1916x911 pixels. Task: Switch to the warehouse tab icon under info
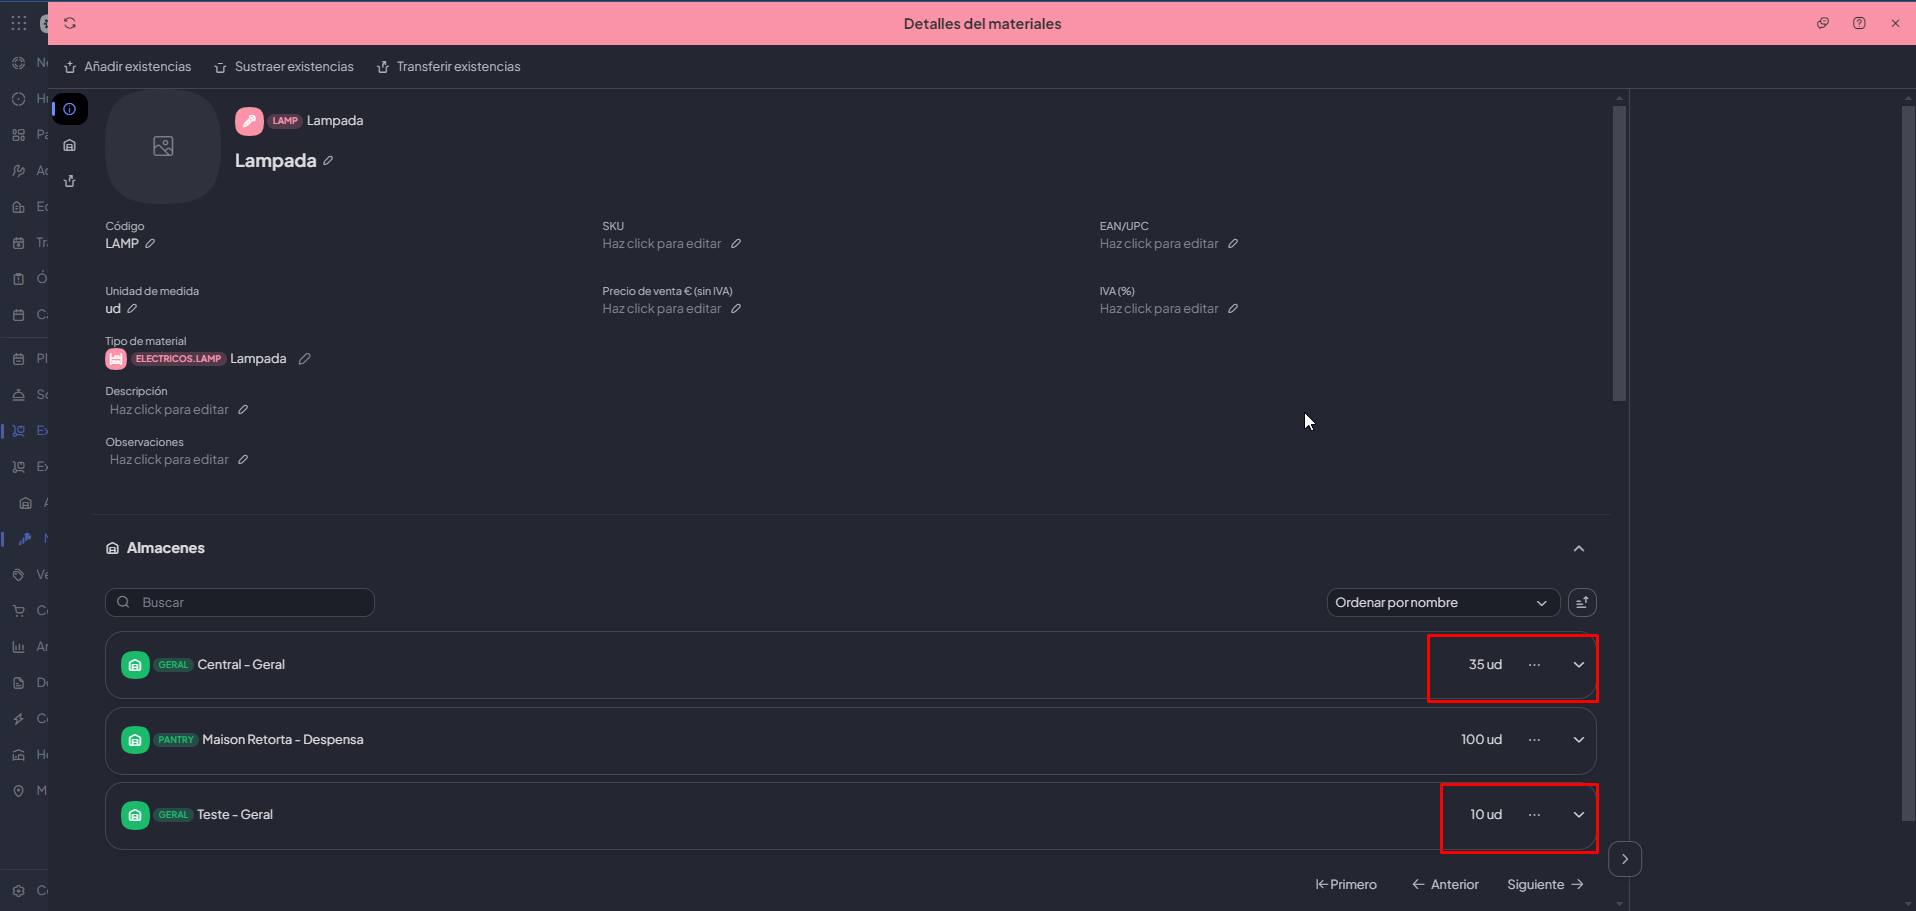click(x=70, y=145)
